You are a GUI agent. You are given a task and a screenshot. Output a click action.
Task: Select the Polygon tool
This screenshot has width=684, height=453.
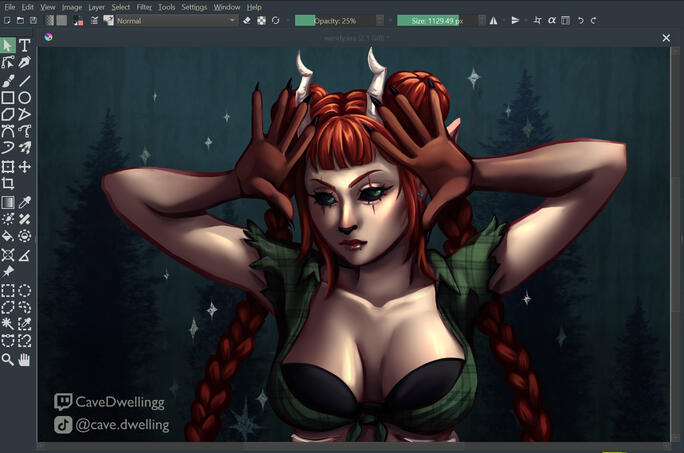pyautogui.click(x=7, y=115)
